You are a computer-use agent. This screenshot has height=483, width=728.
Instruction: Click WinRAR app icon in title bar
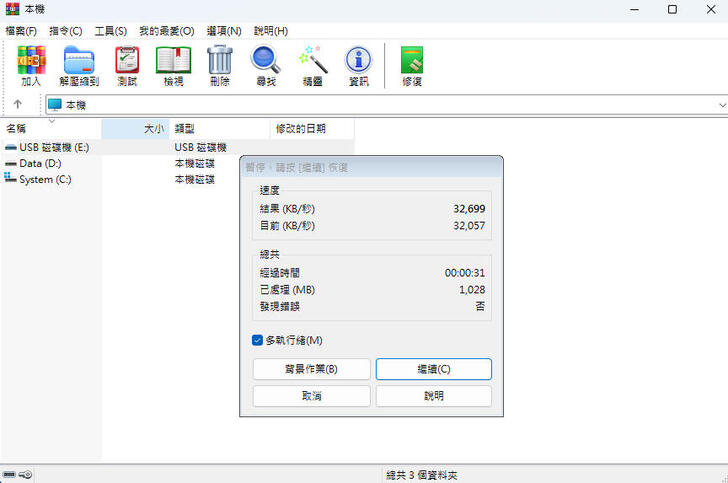[x=13, y=9]
